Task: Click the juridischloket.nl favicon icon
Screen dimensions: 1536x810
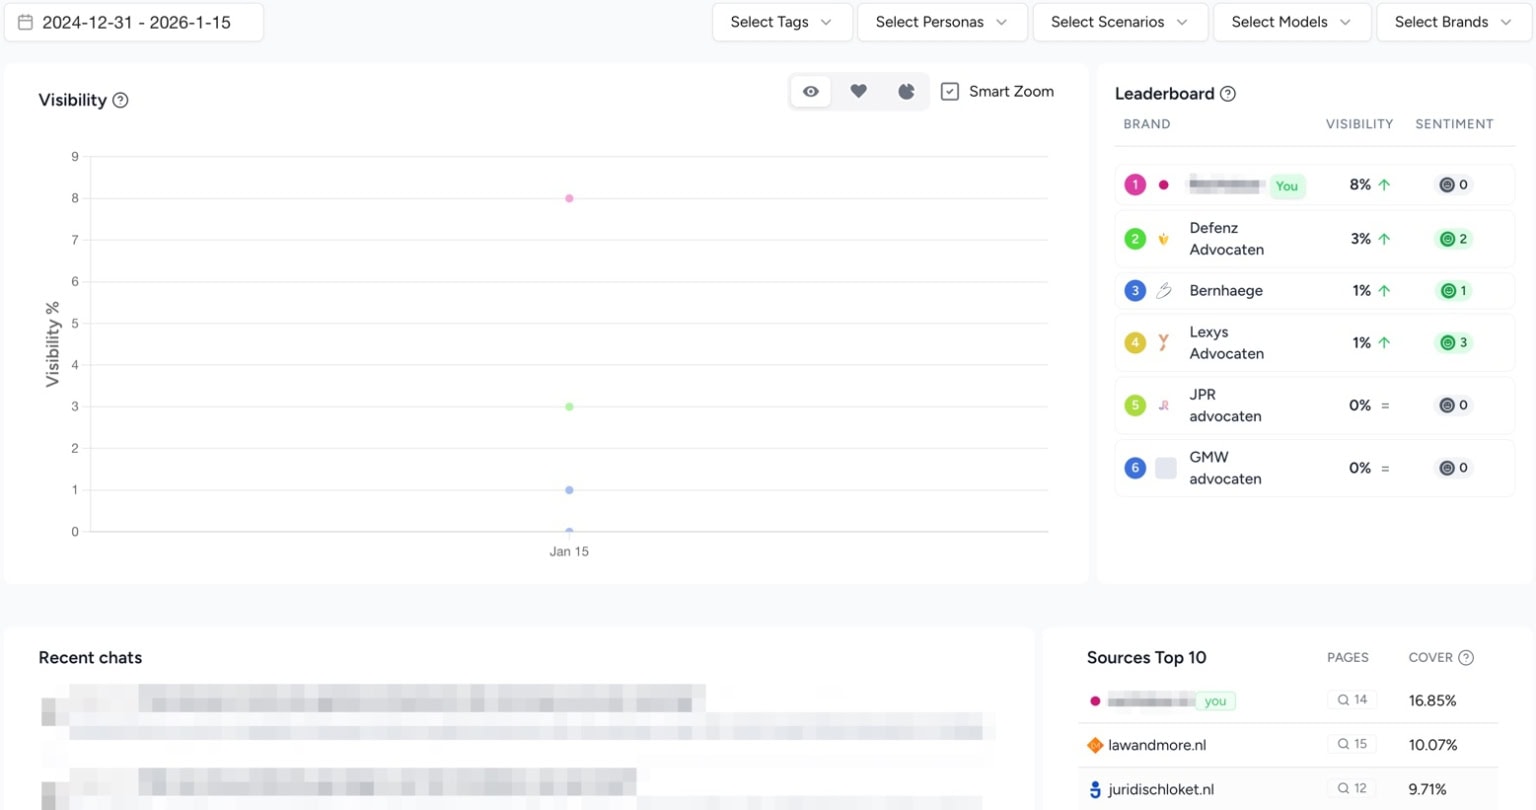Action: pos(1095,790)
